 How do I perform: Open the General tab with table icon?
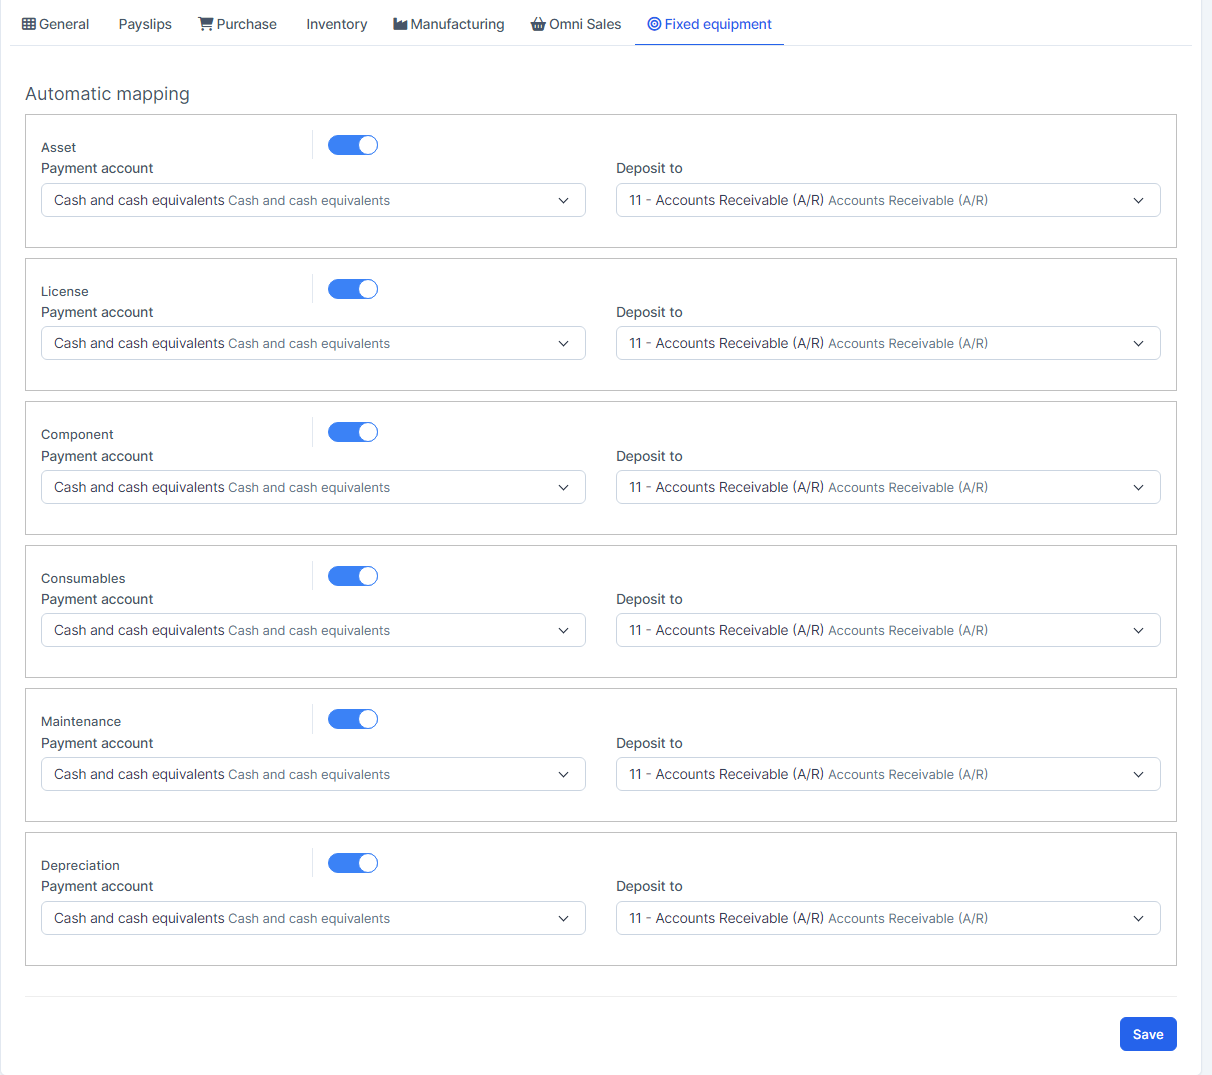tap(56, 24)
